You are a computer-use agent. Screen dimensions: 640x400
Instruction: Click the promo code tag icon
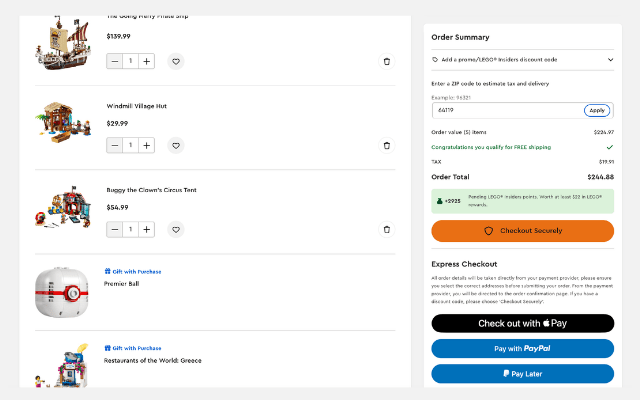click(435, 60)
